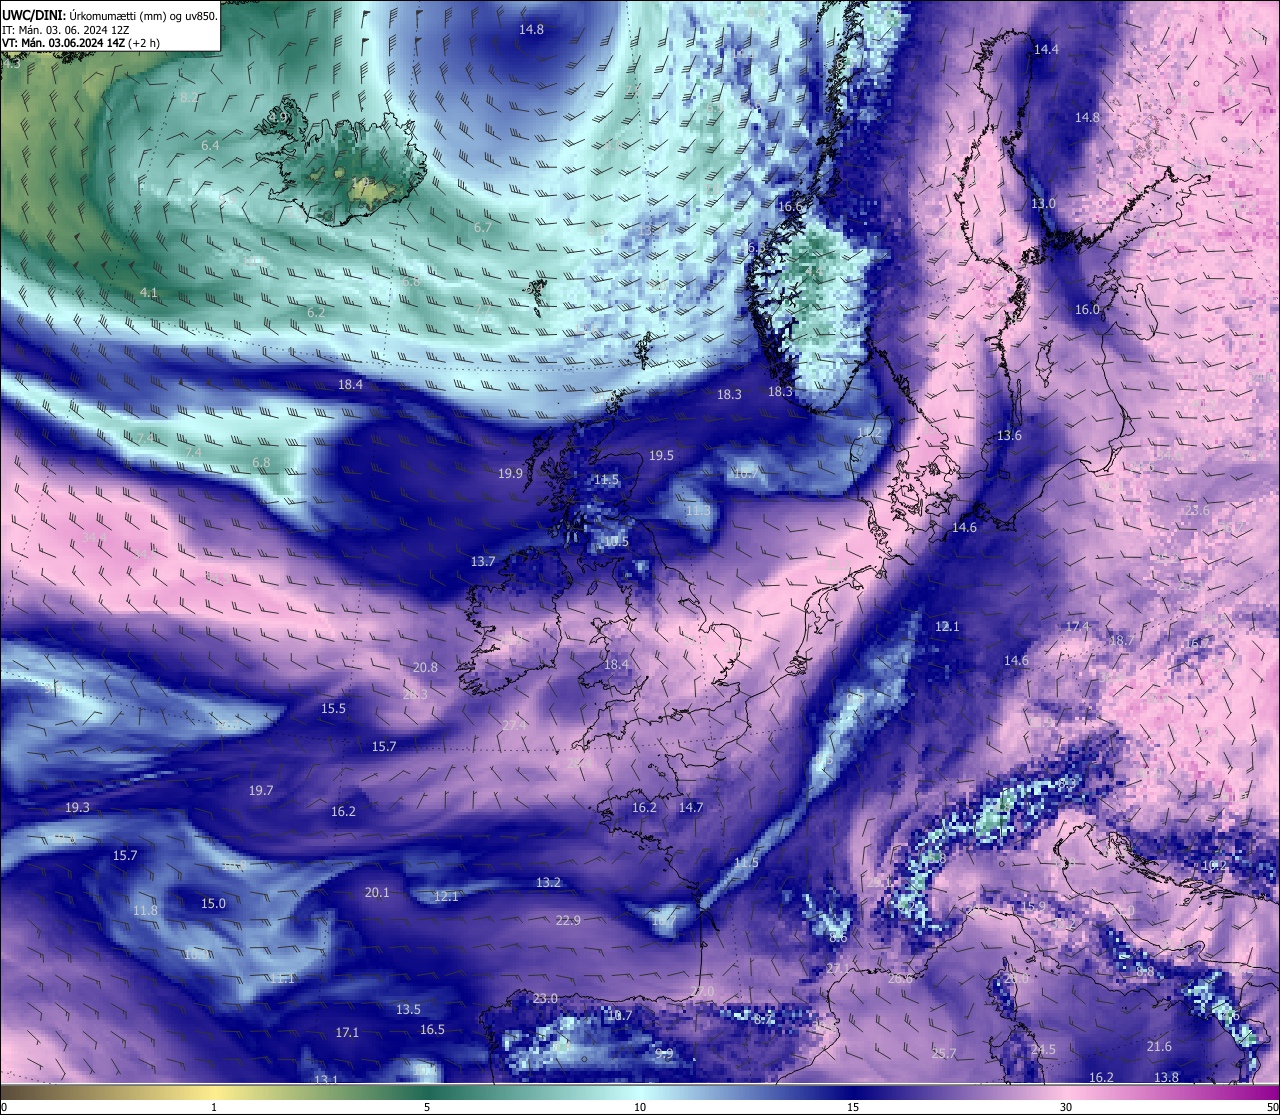This screenshot has height=1115, width=1280.
Task: Click the 16.6 value near Norway's coast
Action: point(790,206)
